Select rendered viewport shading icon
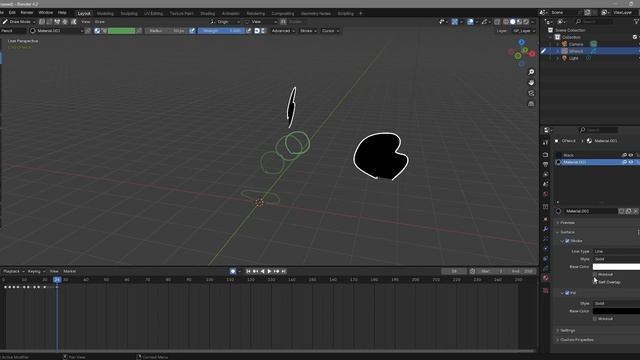The image size is (640, 360). click(x=526, y=22)
